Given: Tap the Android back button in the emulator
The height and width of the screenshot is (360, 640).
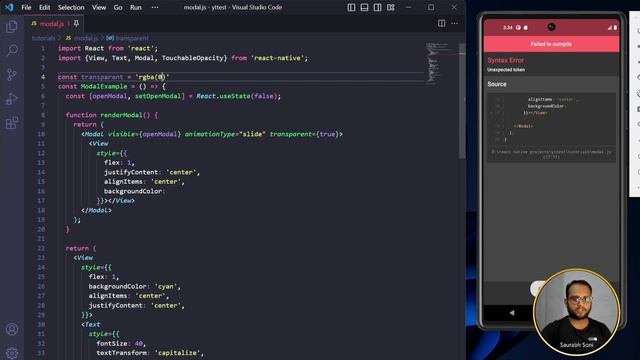Looking at the screenshot, I should [512, 313].
